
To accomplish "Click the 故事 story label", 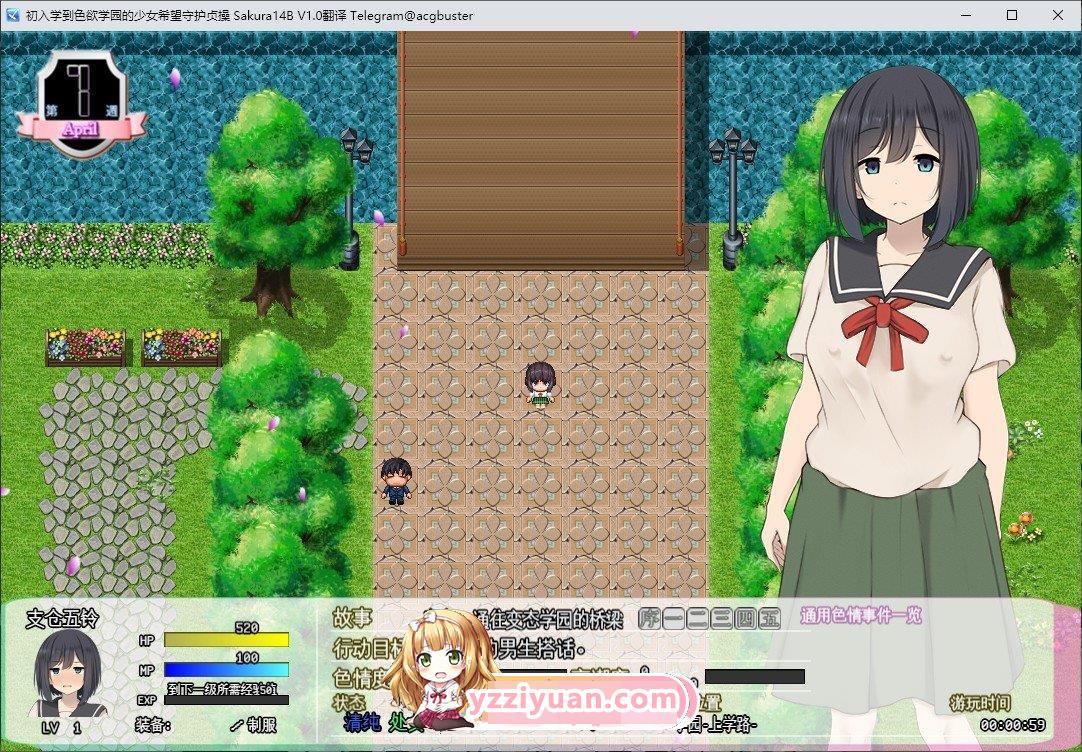I will (353, 617).
